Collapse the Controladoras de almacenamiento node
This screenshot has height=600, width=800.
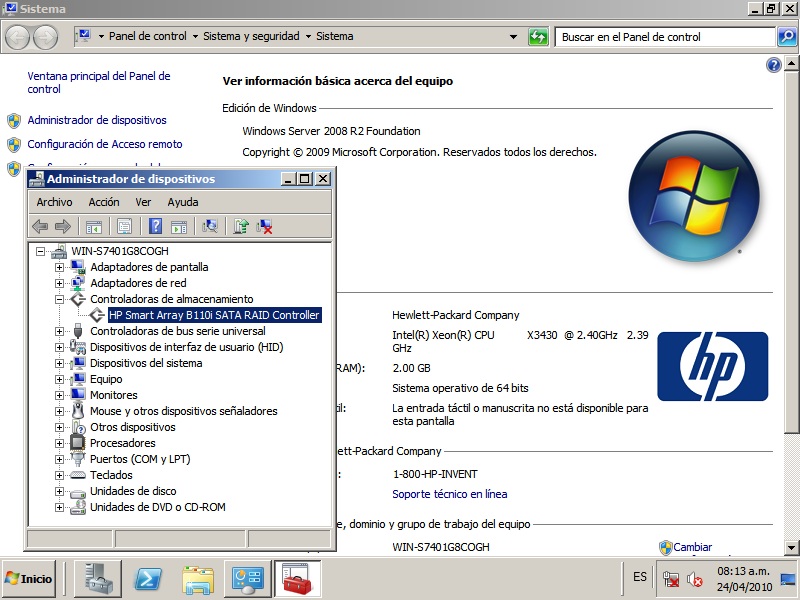(59, 299)
